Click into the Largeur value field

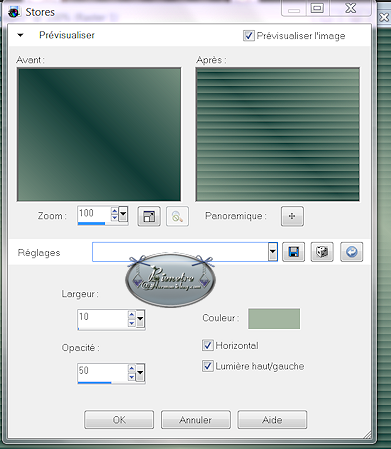click(102, 318)
